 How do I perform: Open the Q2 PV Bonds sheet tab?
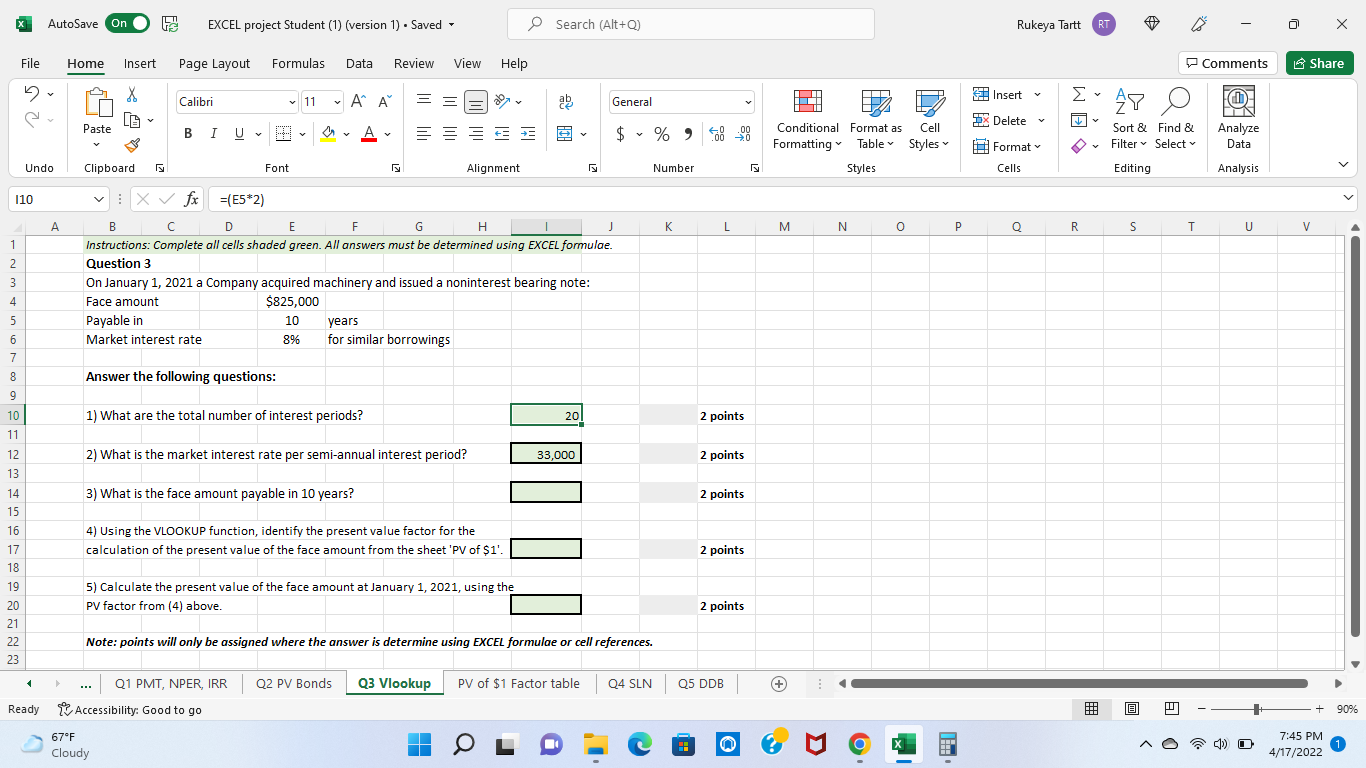point(292,683)
